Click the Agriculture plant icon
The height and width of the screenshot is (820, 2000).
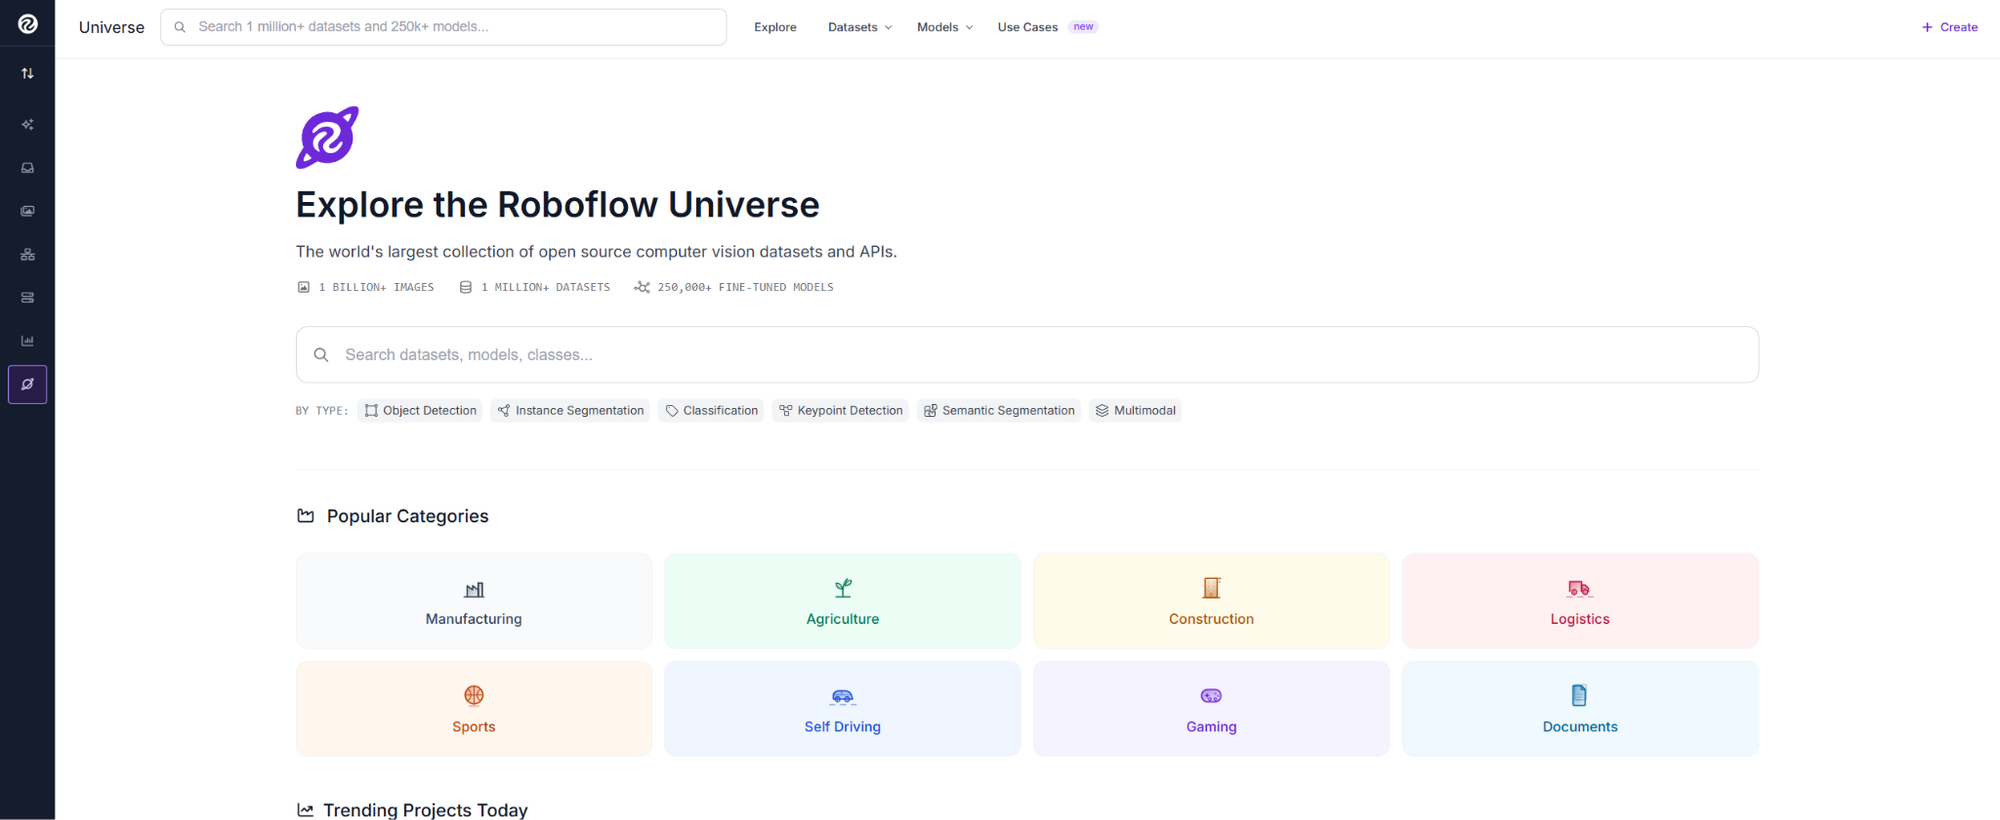point(843,588)
